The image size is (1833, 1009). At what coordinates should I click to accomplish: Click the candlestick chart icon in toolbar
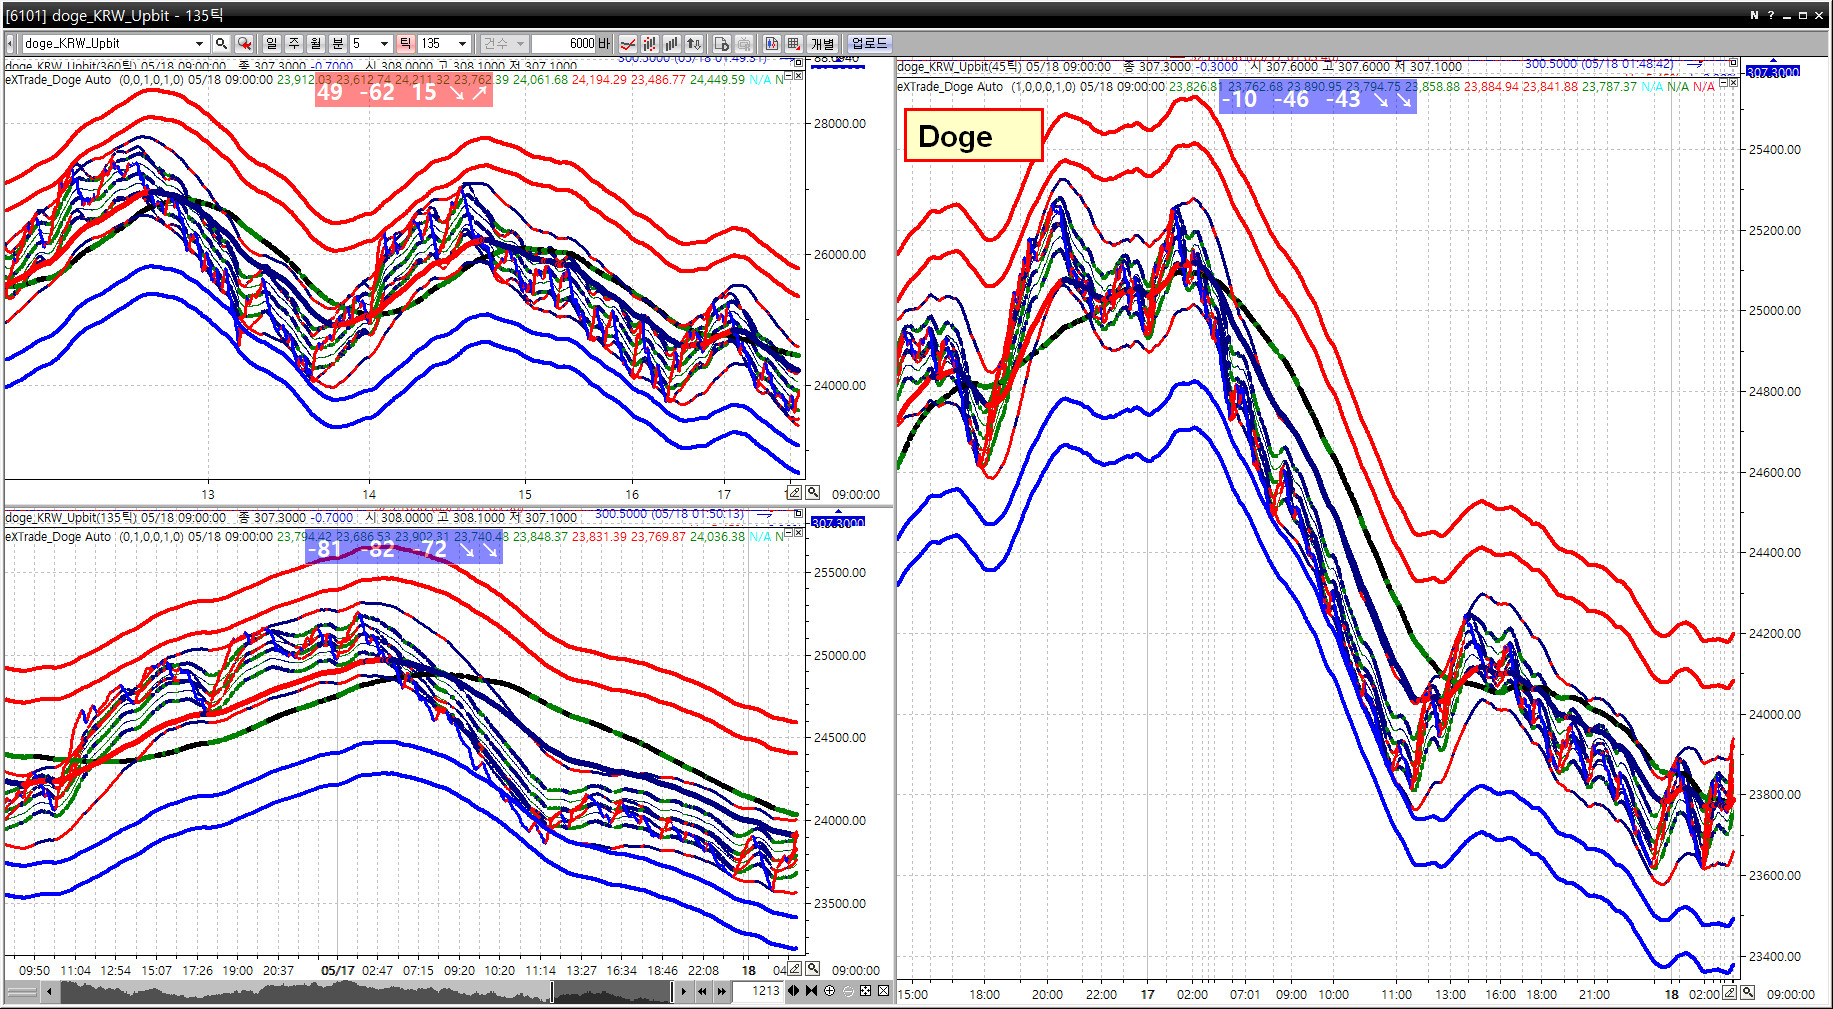(x=650, y=43)
